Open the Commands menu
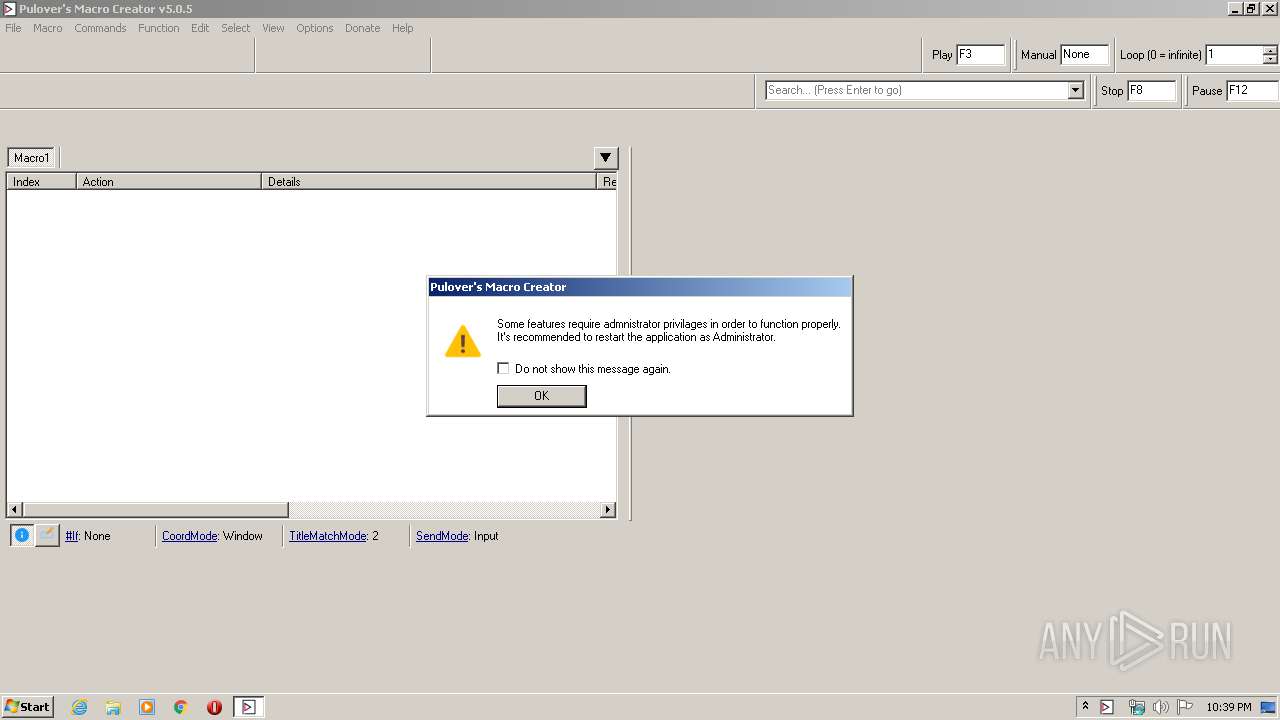 coord(100,28)
